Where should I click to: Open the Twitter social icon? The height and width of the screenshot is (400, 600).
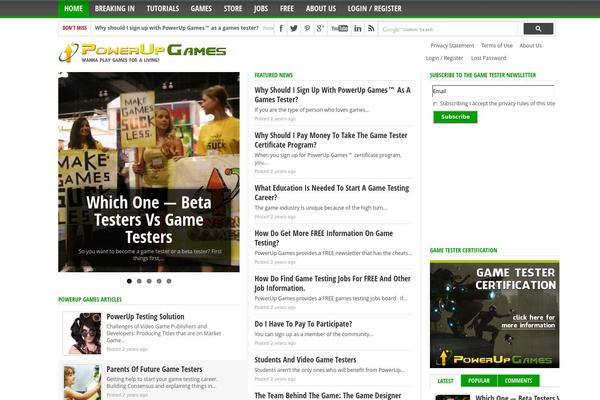[x=294, y=29]
